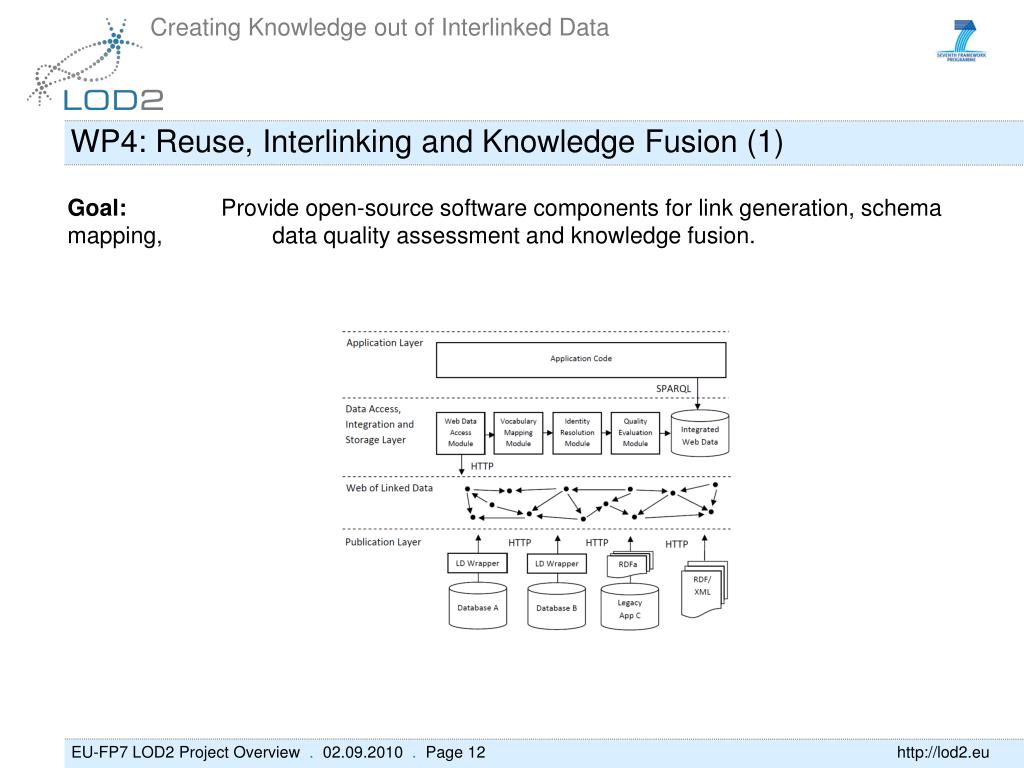The height and width of the screenshot is (768, 1024).
Task: Click the LD Wrapper box above Database A
Action: (x=477, y=563)
